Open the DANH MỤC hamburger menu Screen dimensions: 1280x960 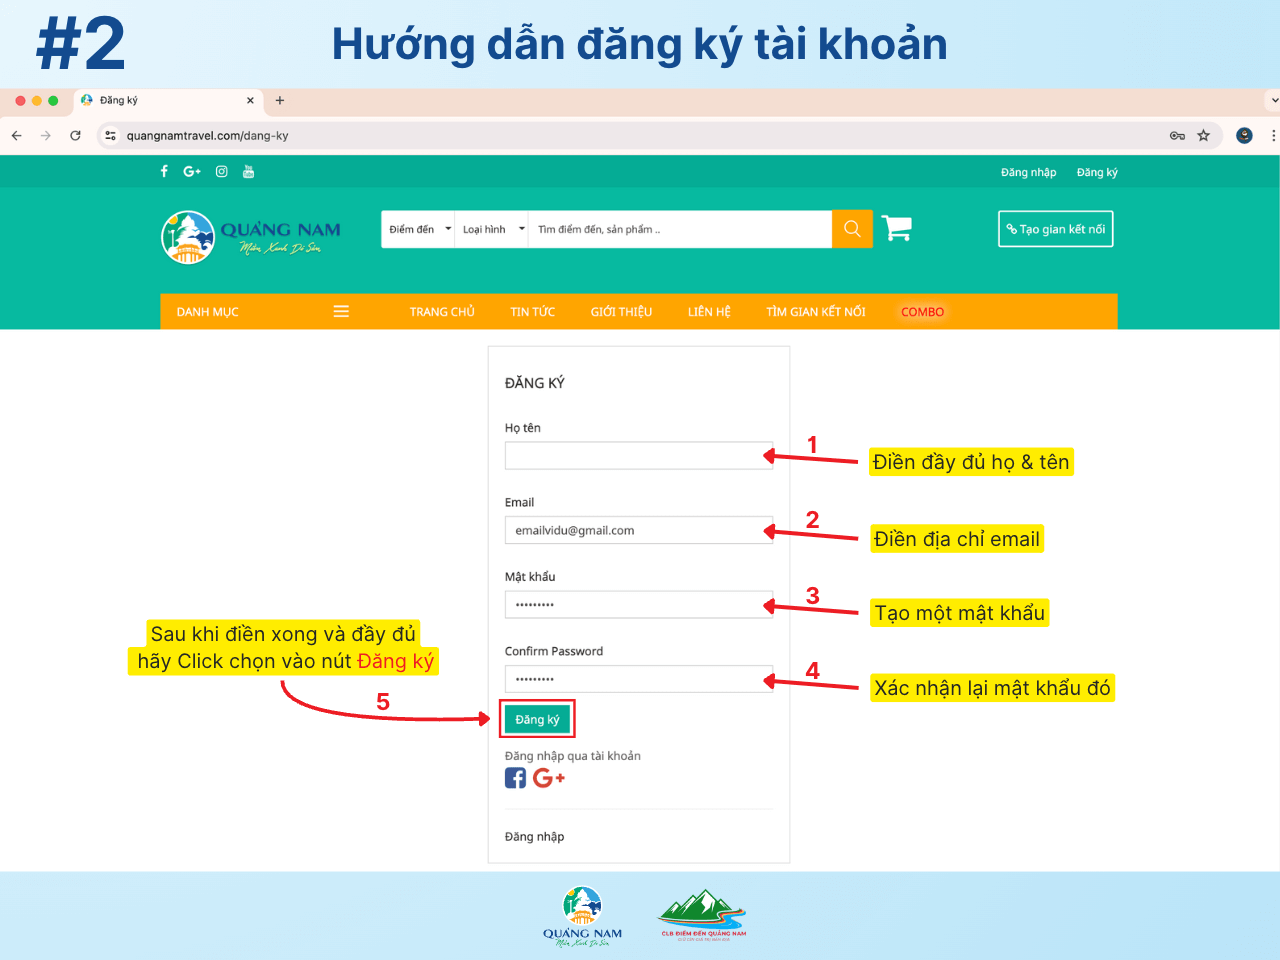tap(341, 312)
